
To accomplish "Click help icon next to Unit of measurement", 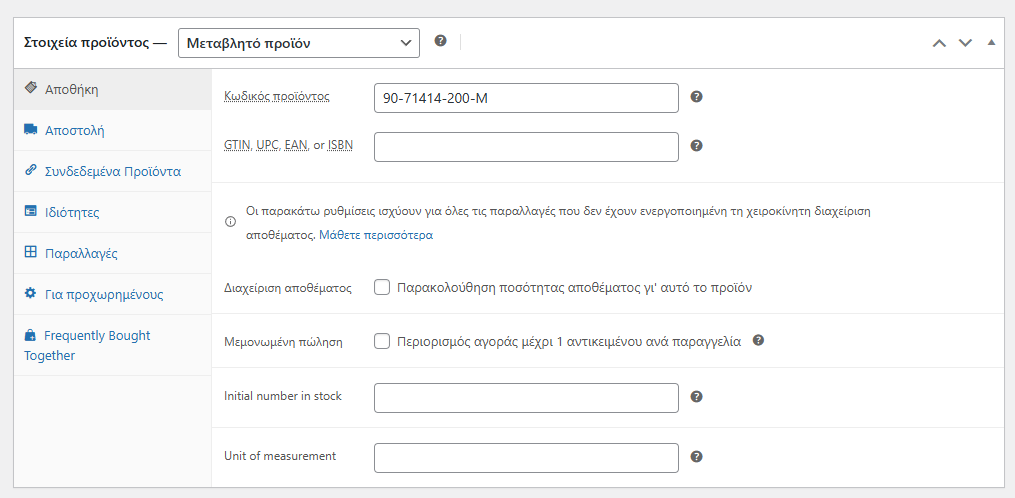I will point(697,457).
